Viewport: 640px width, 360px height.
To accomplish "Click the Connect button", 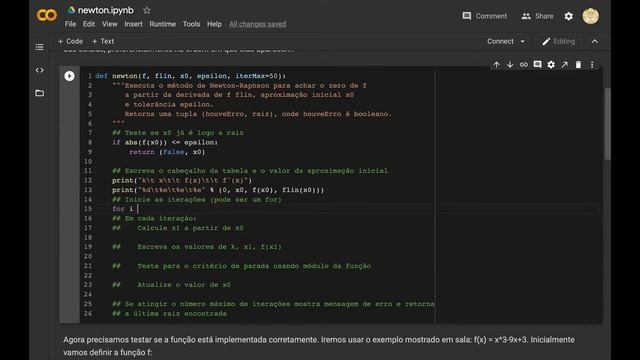I will 500,41.
